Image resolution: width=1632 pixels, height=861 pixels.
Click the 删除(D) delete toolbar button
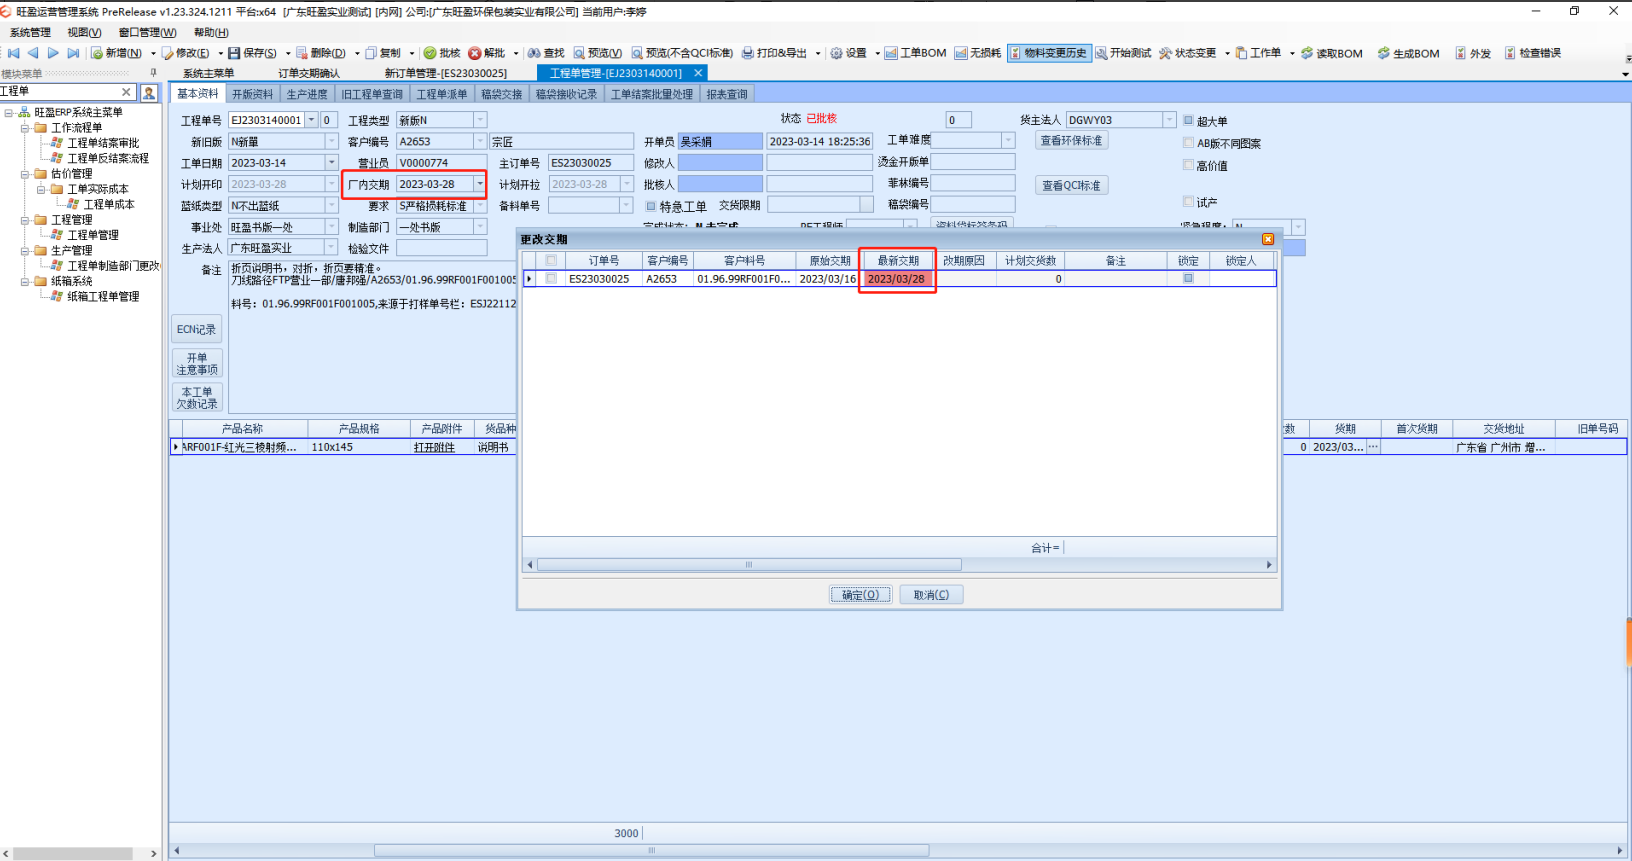click(320, 53)
